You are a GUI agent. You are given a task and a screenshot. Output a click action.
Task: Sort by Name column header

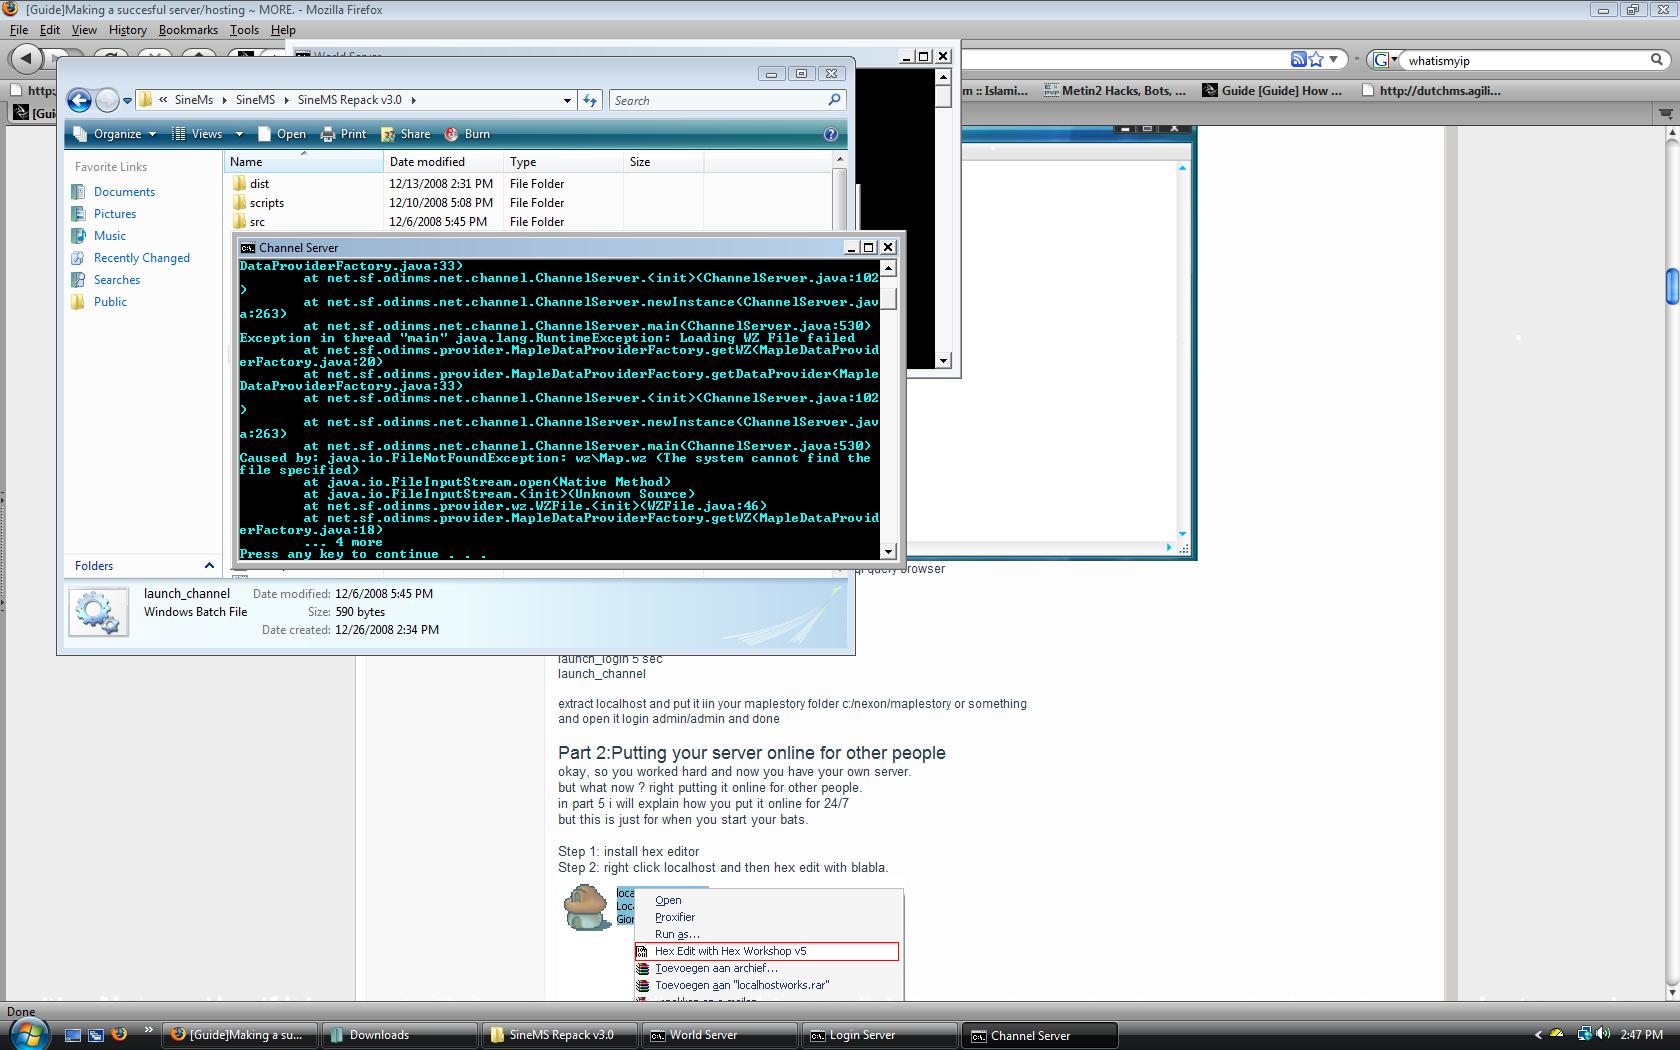303,162
